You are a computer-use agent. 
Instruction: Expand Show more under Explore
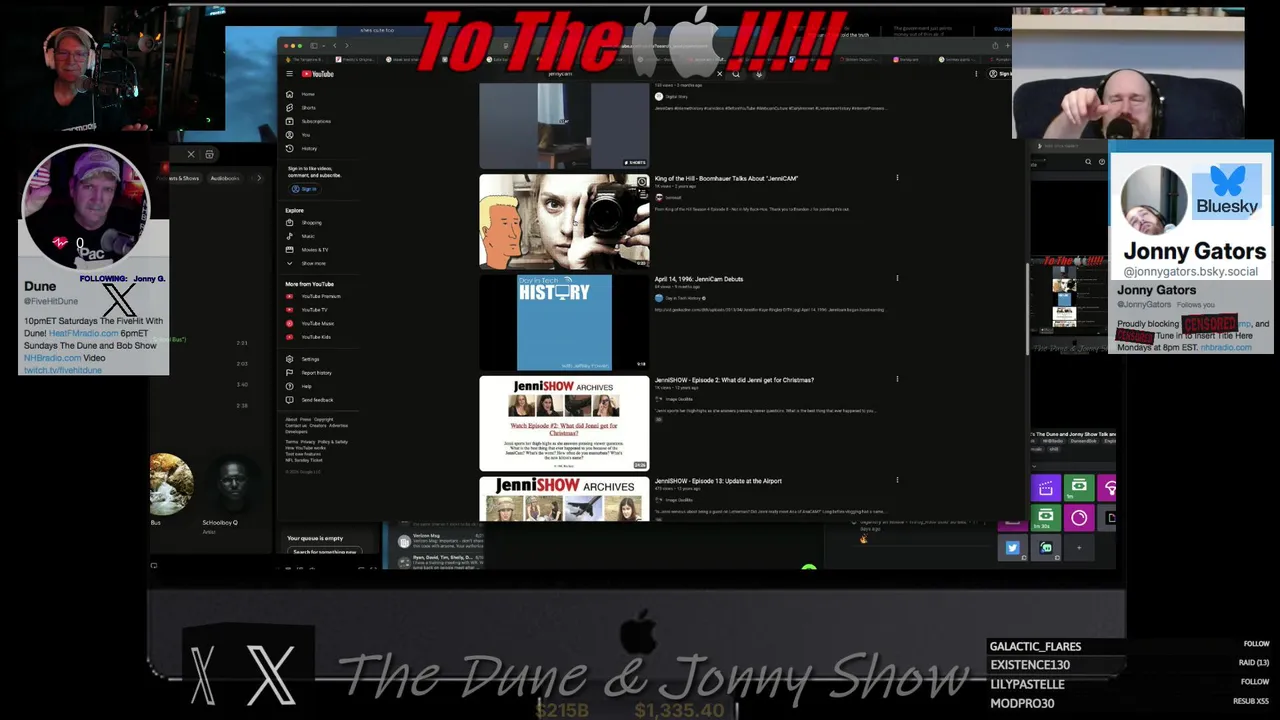[306, 263]
